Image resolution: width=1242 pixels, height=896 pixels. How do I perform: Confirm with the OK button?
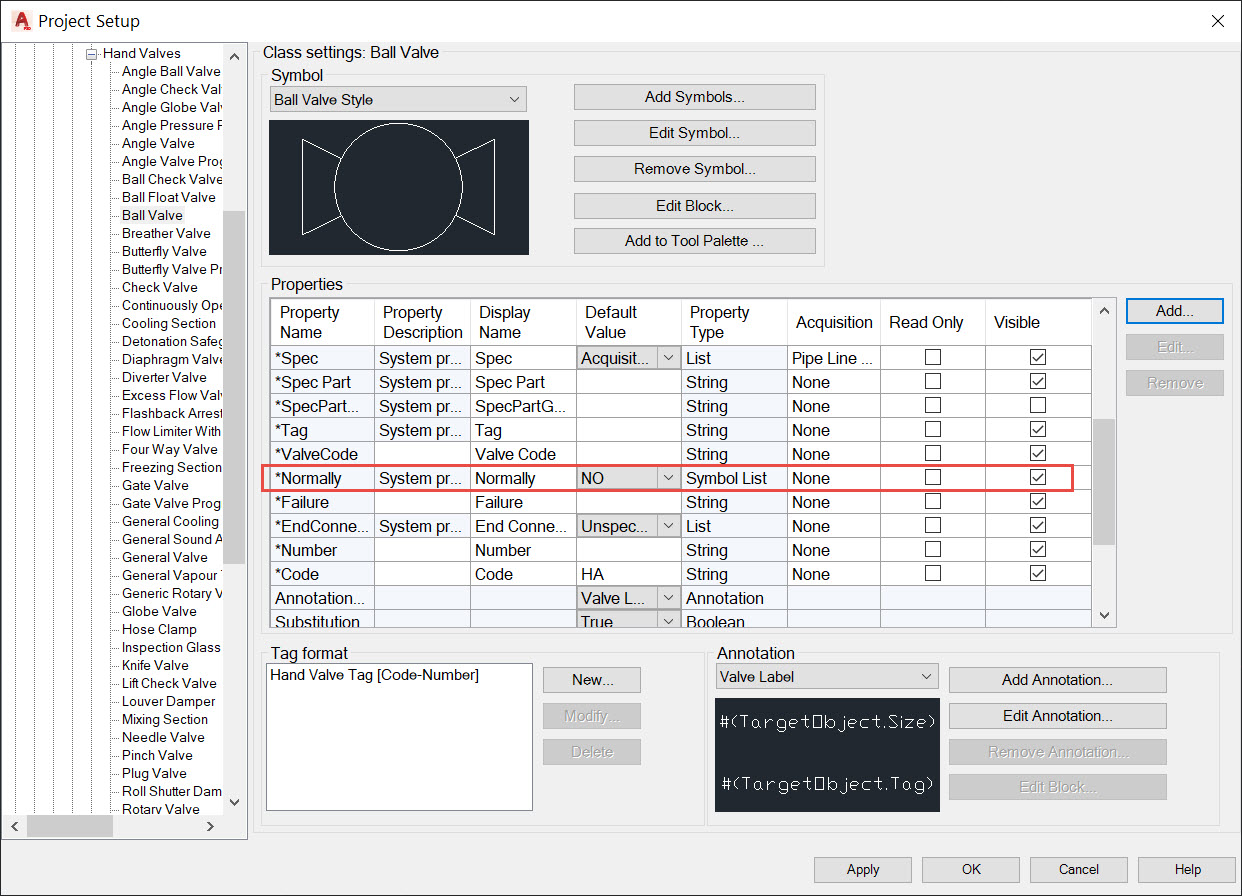pyautogui.click(x=971, y=870)
